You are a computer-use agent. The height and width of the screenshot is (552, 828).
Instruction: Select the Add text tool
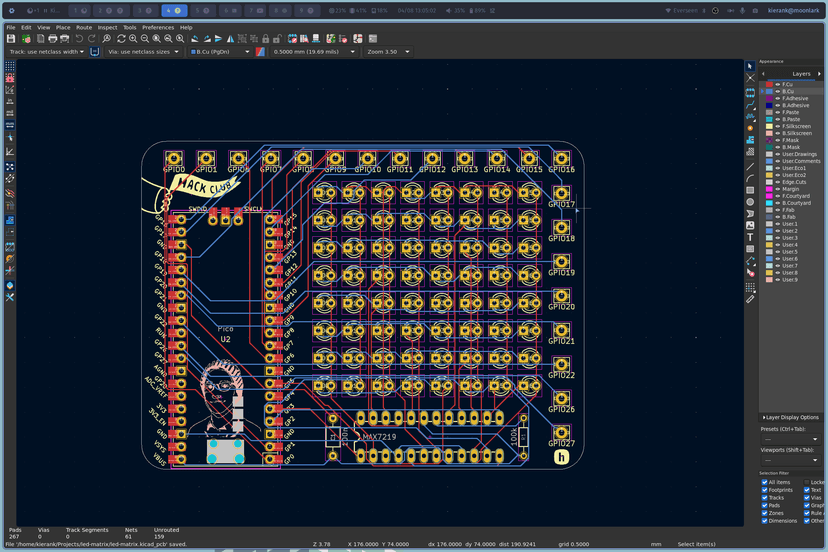click(750, 237)
